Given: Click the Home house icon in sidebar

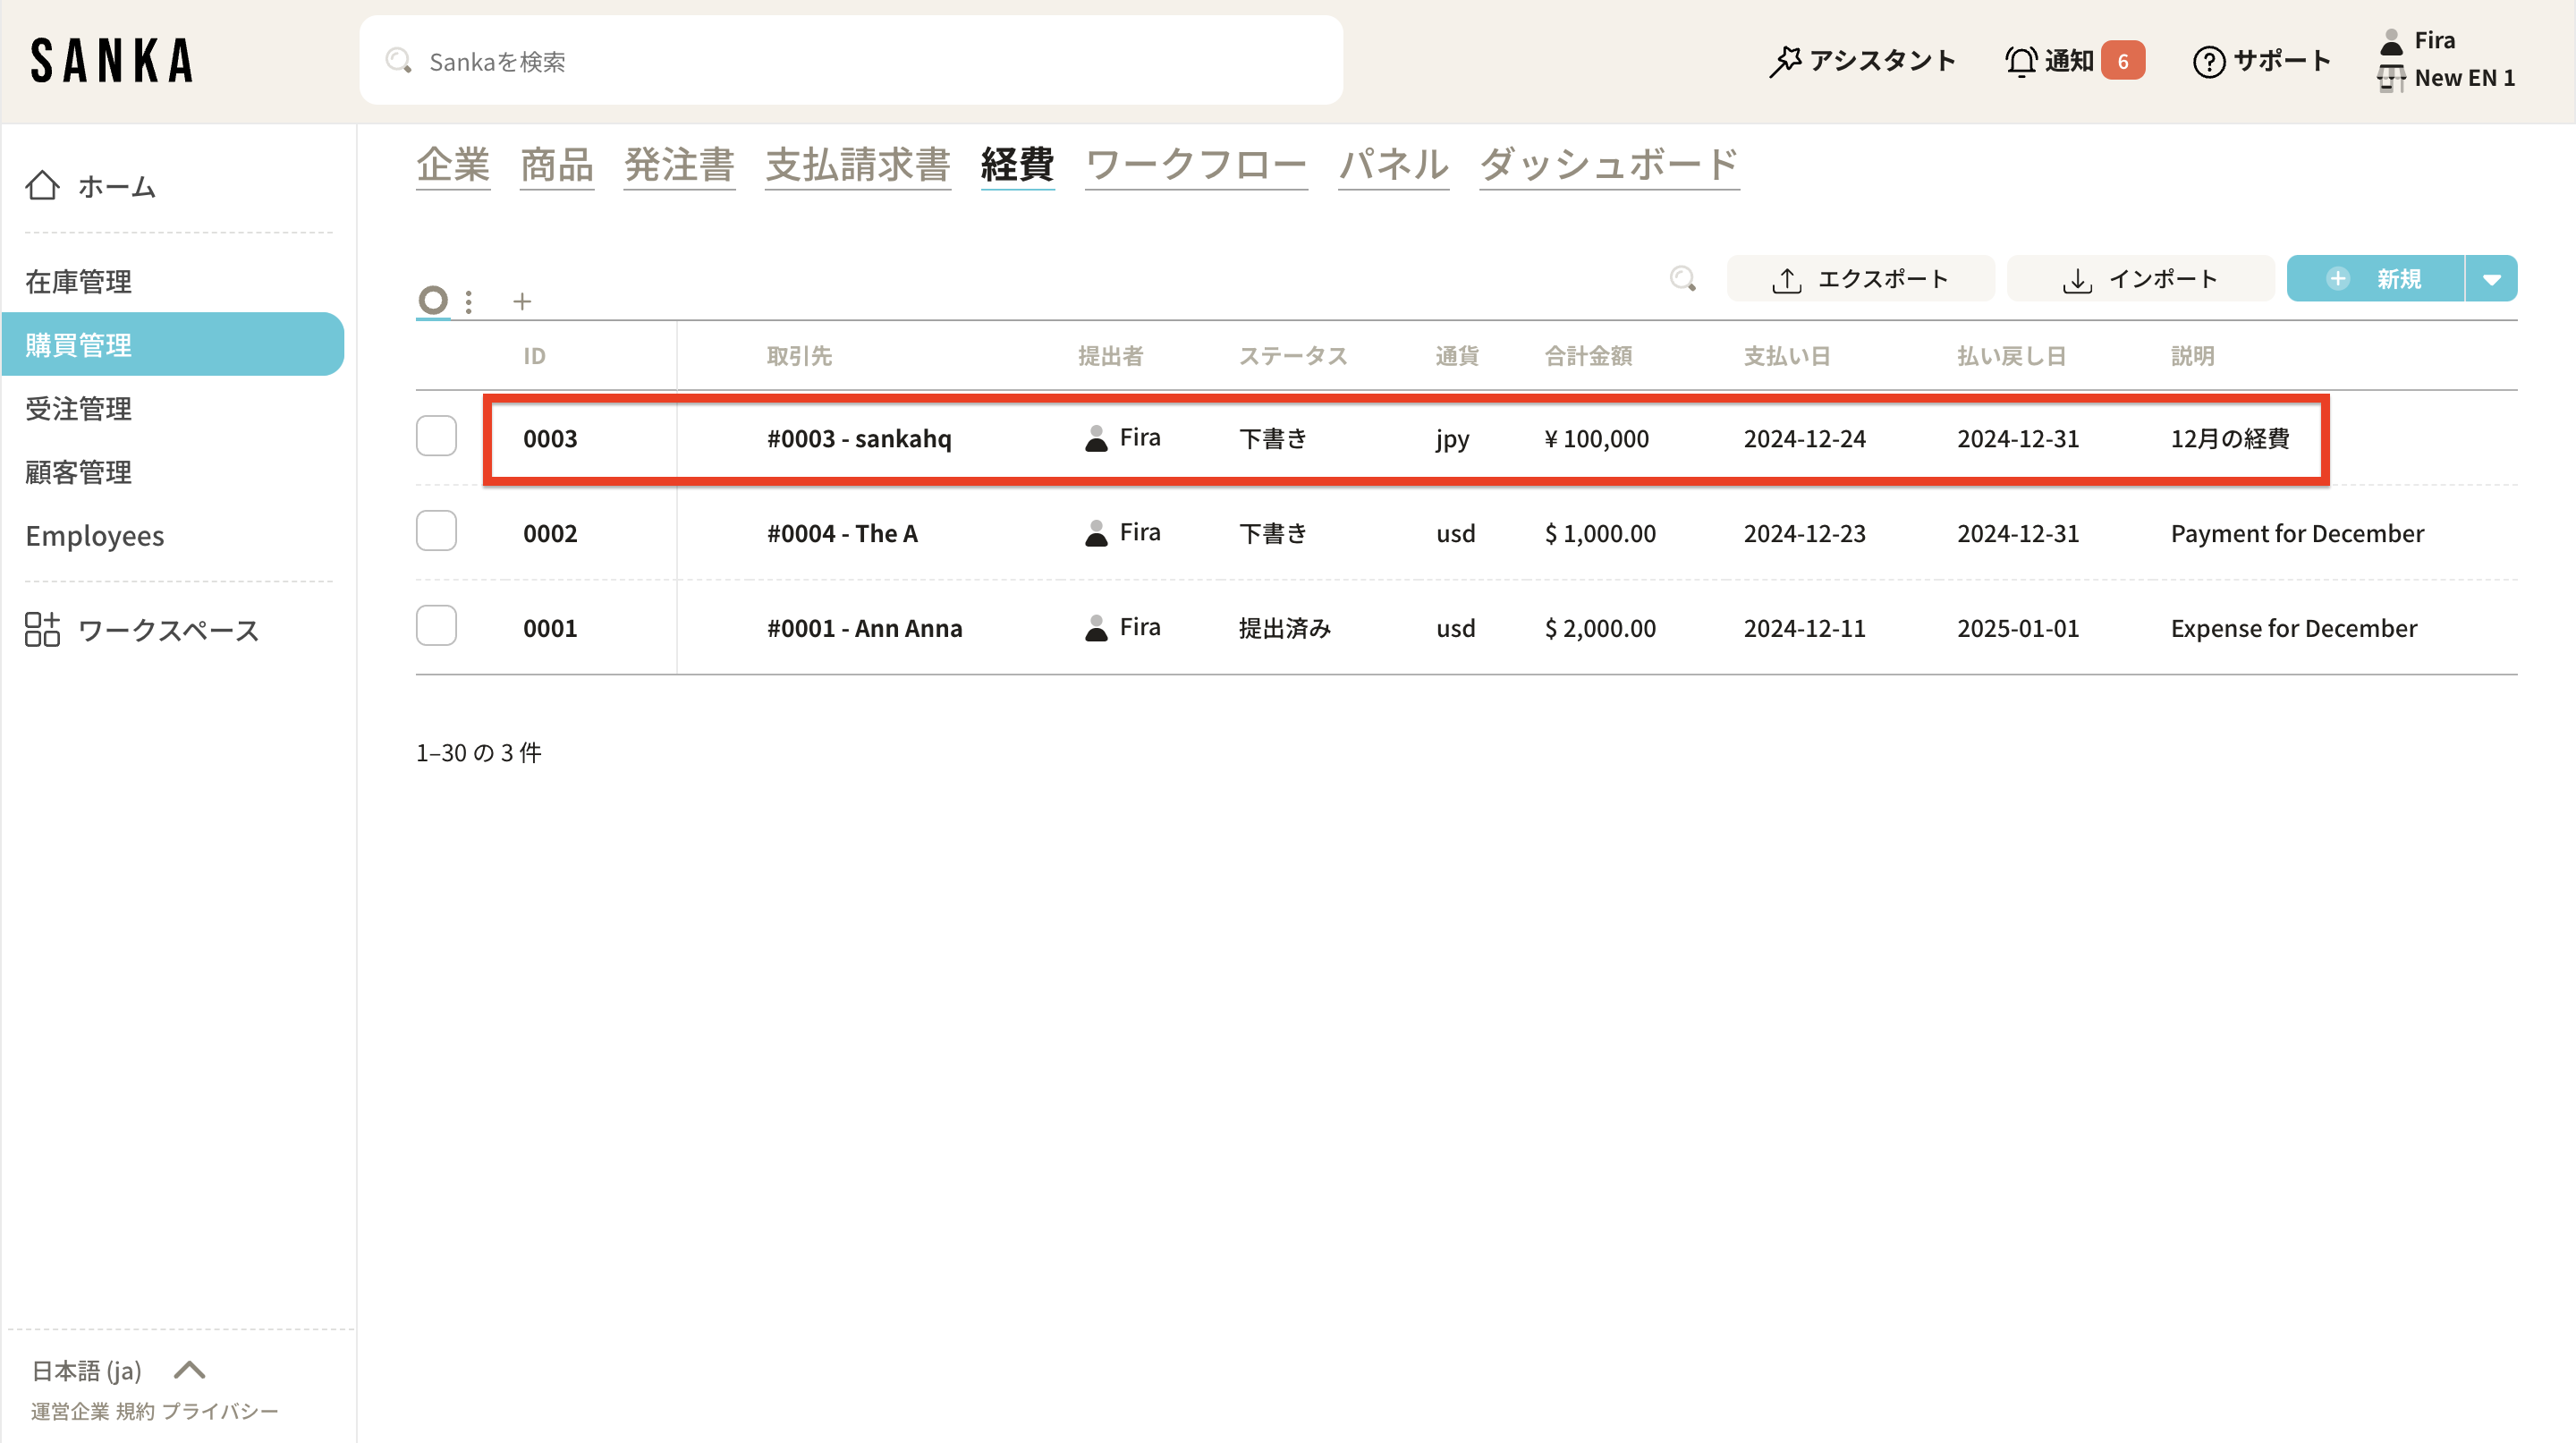Looking at the screenshot, I should coord(42,186).
